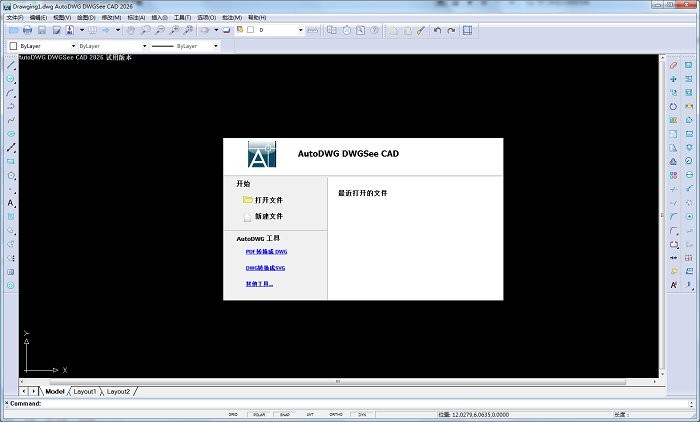
Task: Select the Line draw tool
Action: click(x=11, y=65)
